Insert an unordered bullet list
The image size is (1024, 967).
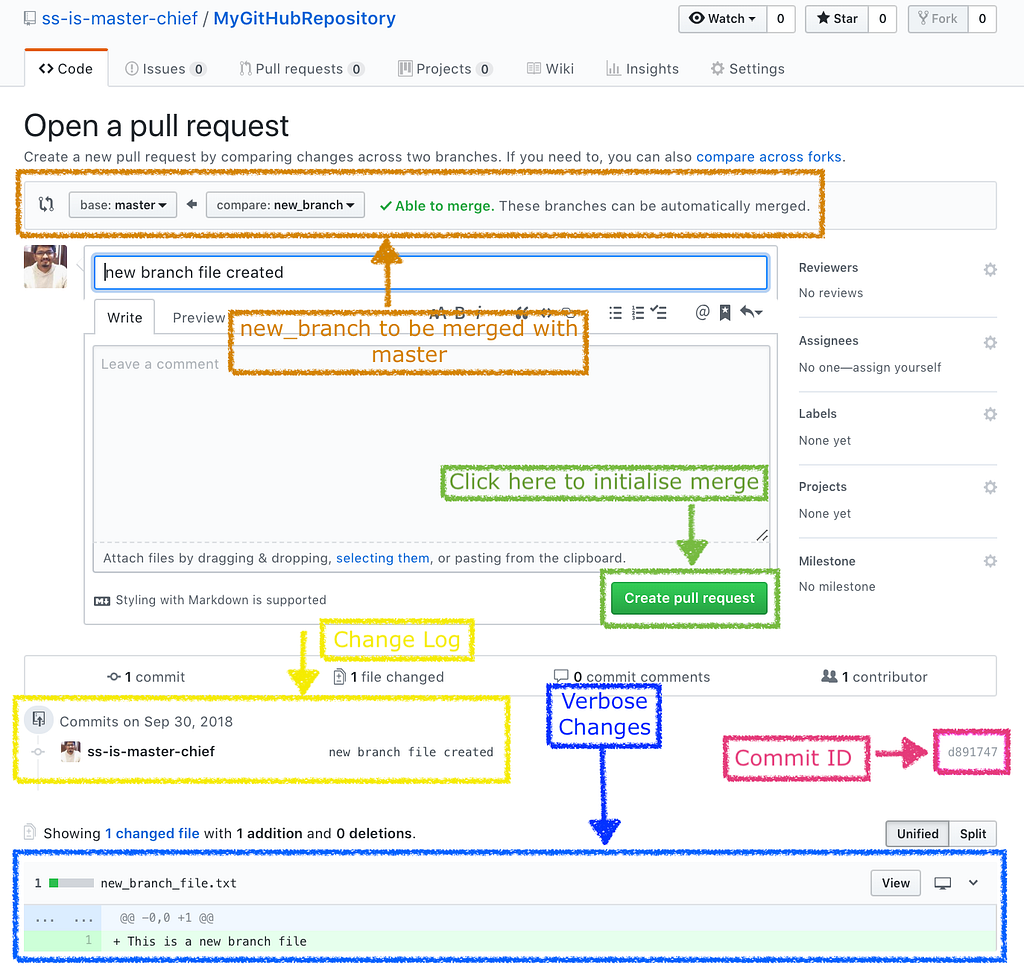click(615, 313)
